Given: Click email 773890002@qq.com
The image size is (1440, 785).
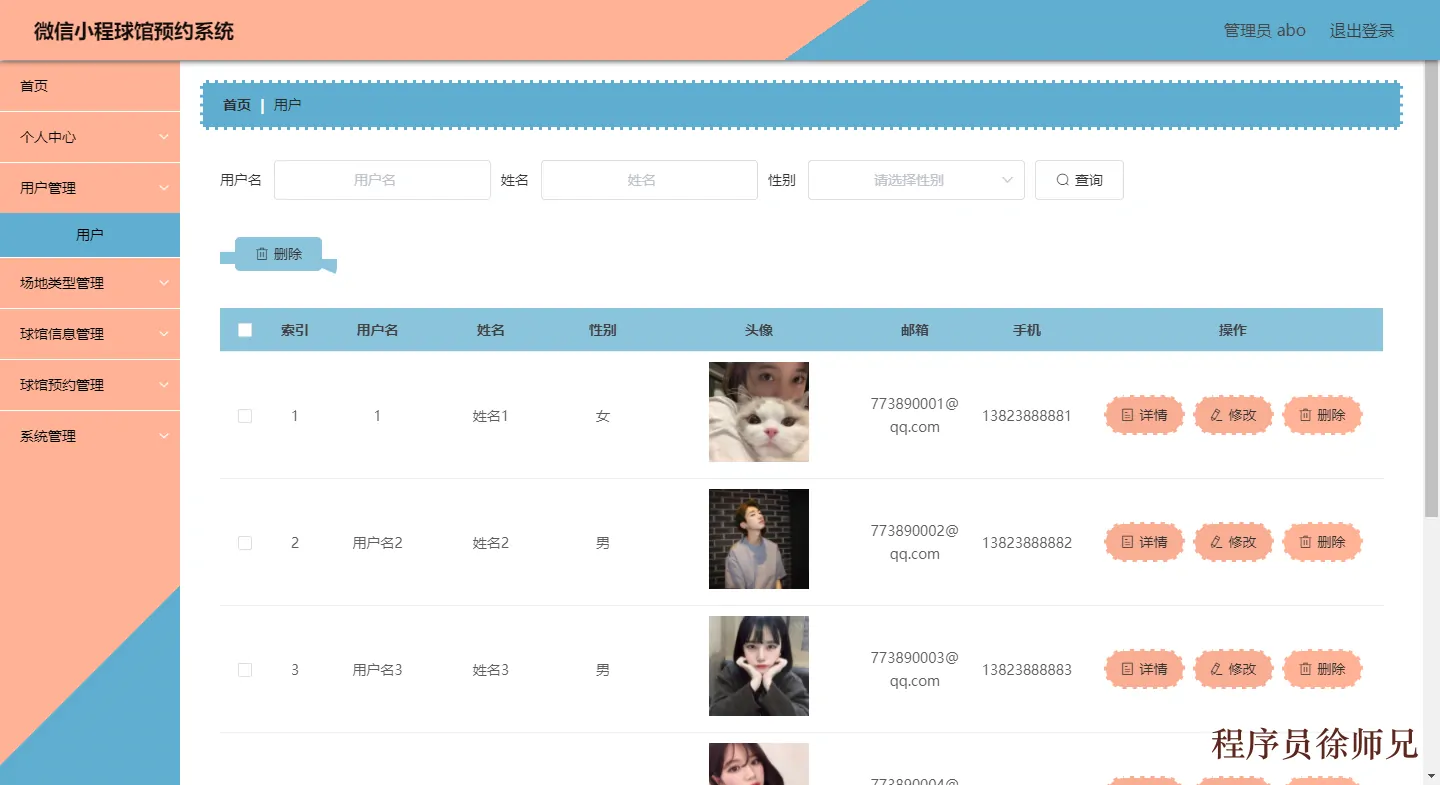Looking at the screenshot, I should click(x=915, y=542).
